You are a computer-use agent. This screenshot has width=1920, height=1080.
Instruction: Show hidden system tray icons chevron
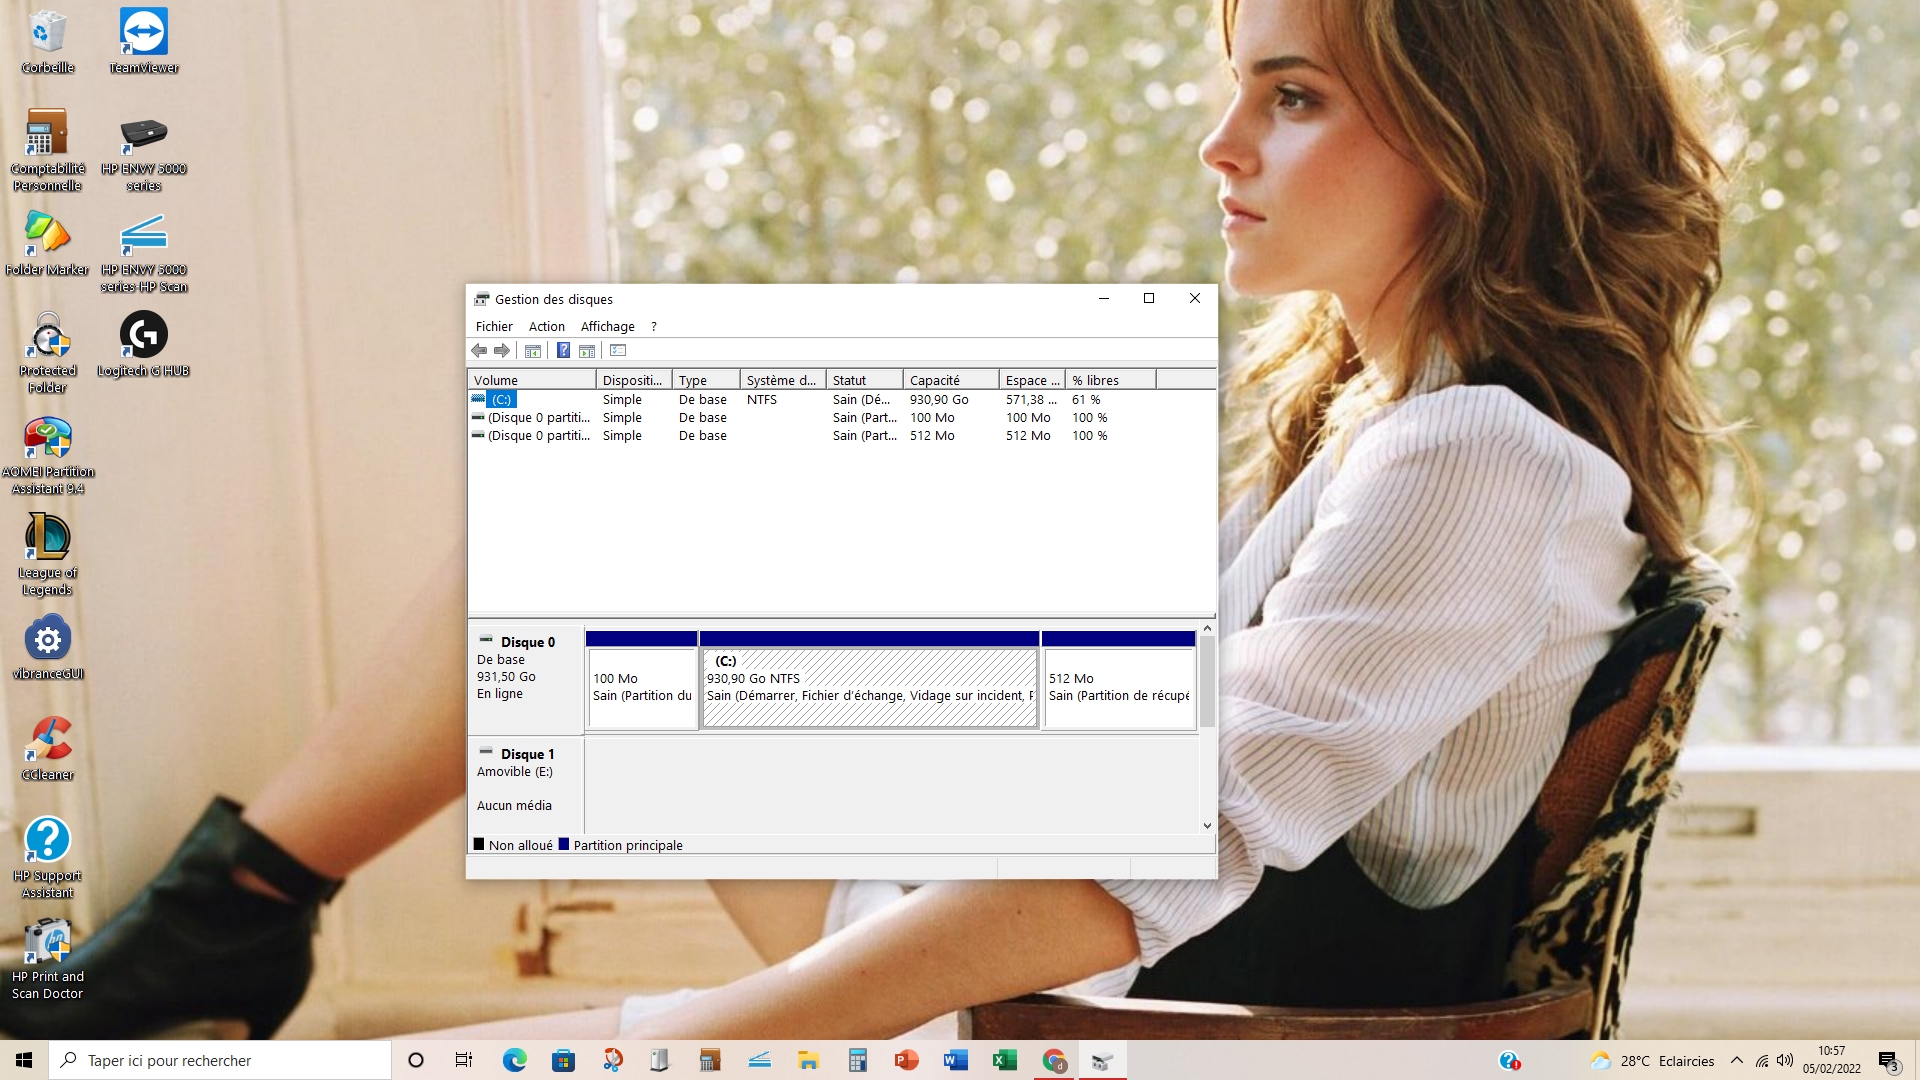click(1736, 1061)
